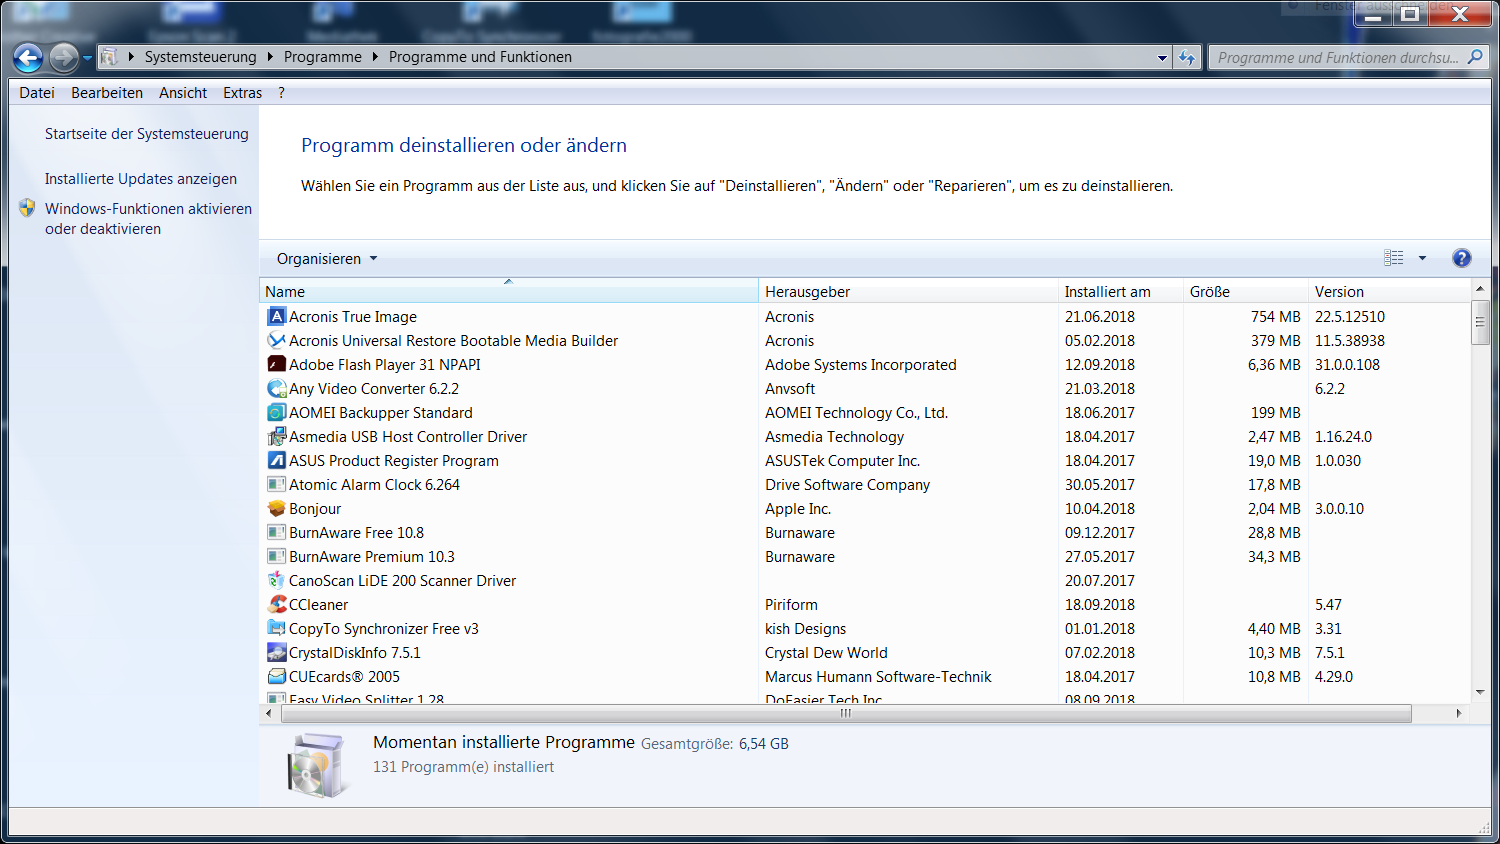Open Startseite der Systemsteuerung link
This screenshot has width=1500, height=844.
[x=147, y=134]
